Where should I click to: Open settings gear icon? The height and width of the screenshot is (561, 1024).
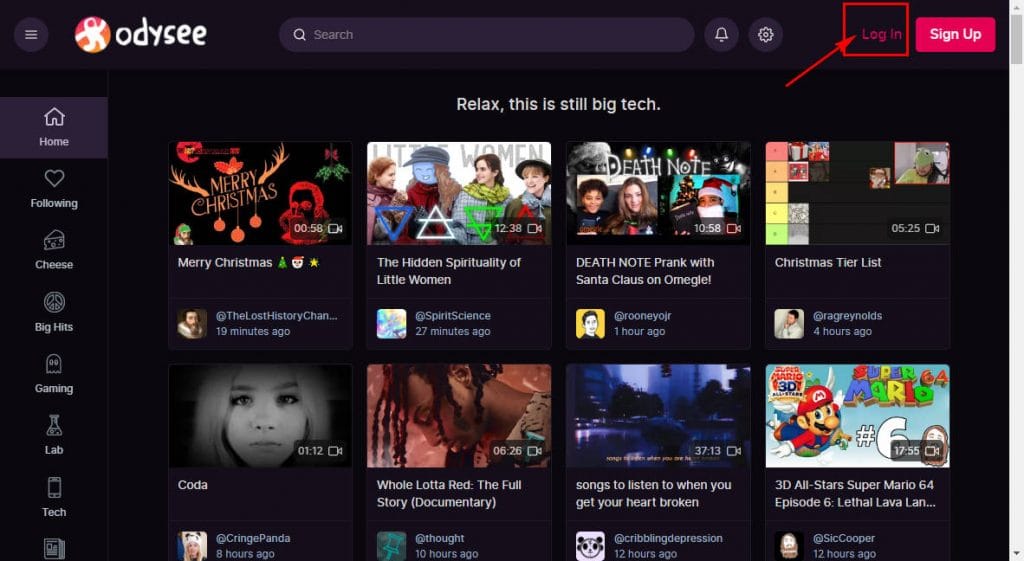click(765, 35)
